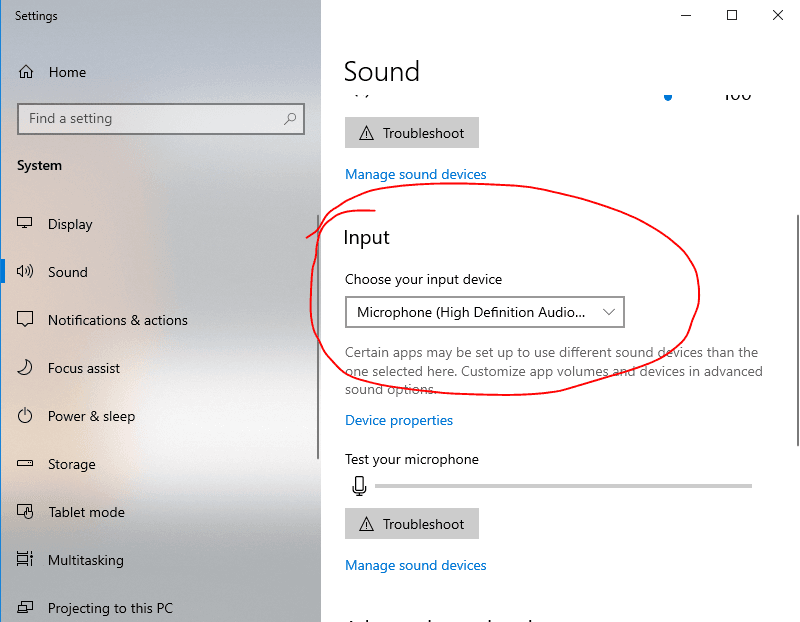This screenshot has height=622, width=800.
Task: Click the Notifications & actions icon
Action: click(24, 319)
